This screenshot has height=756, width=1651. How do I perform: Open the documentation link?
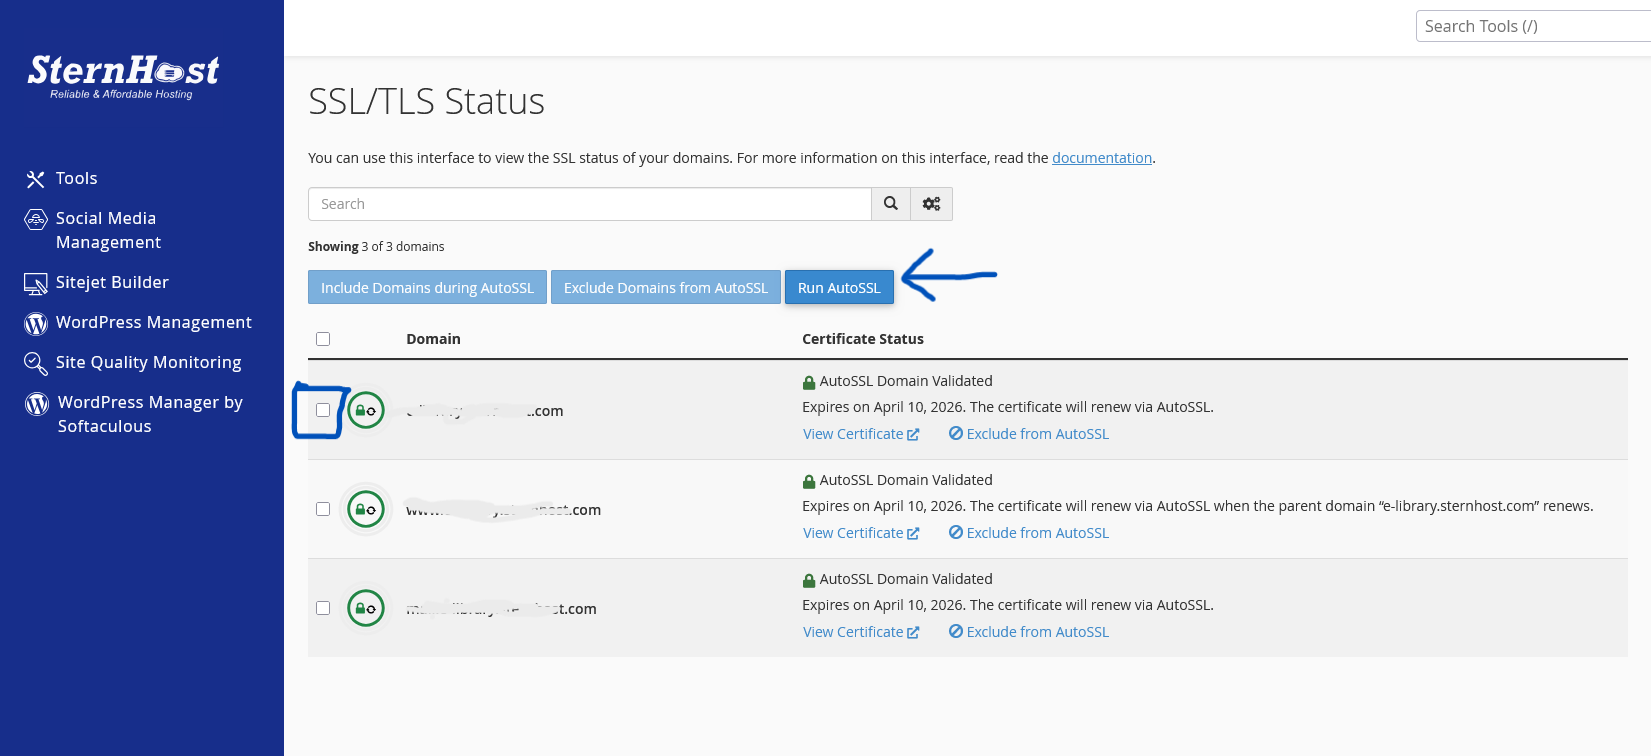tap(1101, 158)
